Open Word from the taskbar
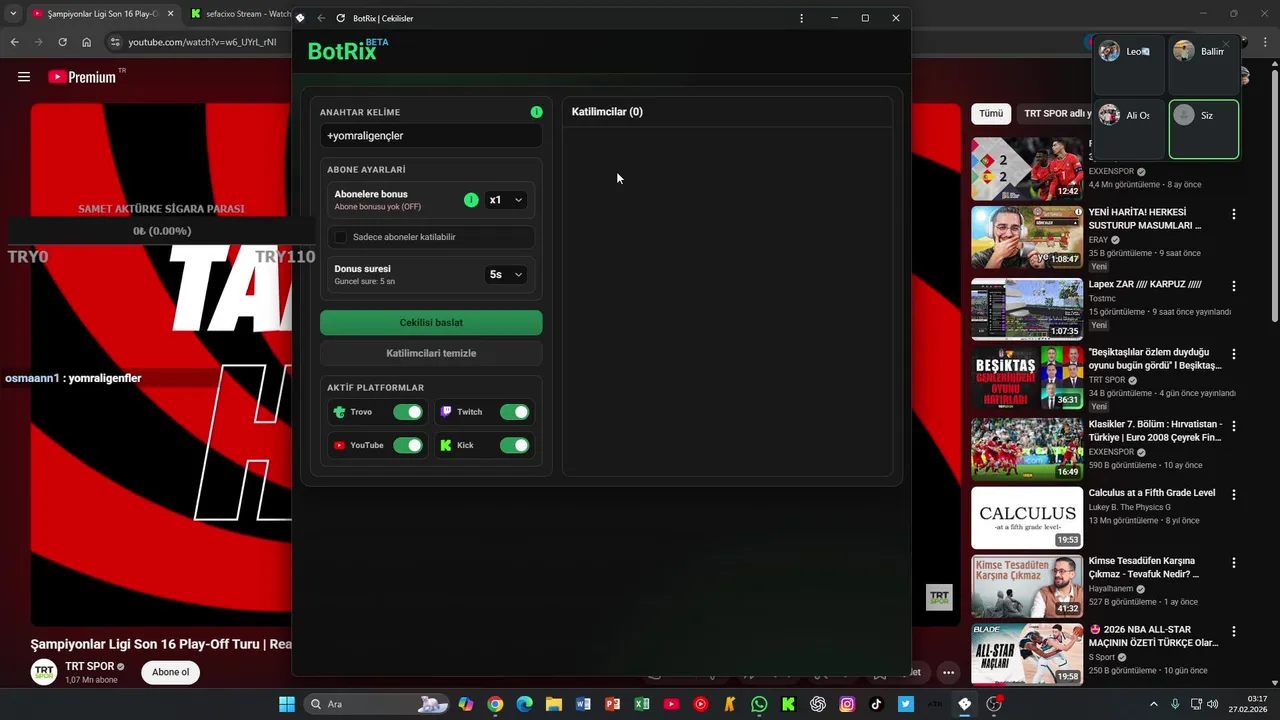 (583, 704)
